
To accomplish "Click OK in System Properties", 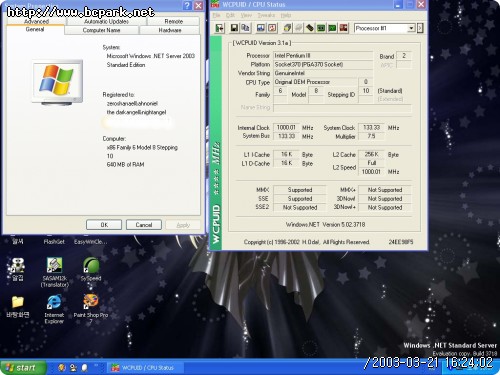I will pos(104,225).
